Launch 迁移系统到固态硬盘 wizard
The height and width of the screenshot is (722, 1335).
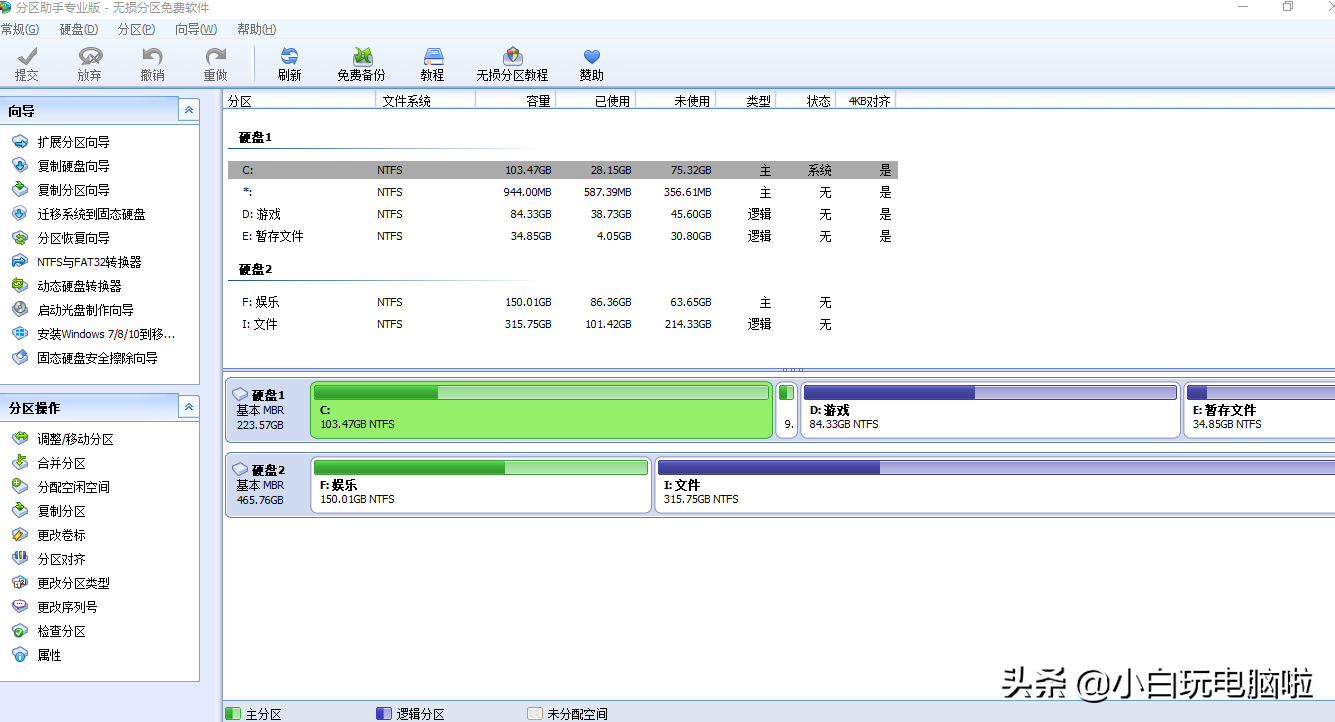point(91,214)
